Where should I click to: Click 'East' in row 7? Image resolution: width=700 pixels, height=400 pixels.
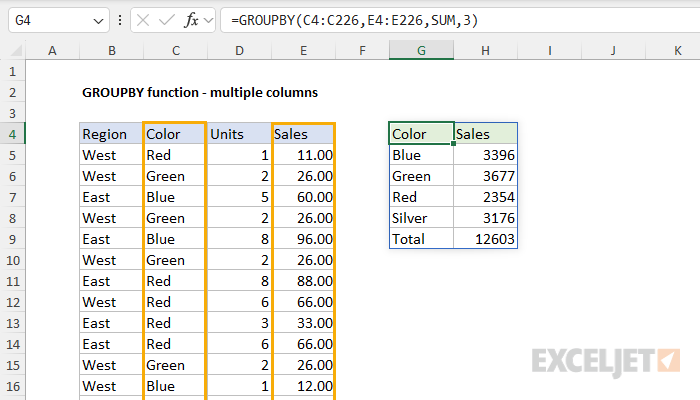[112, 197]
